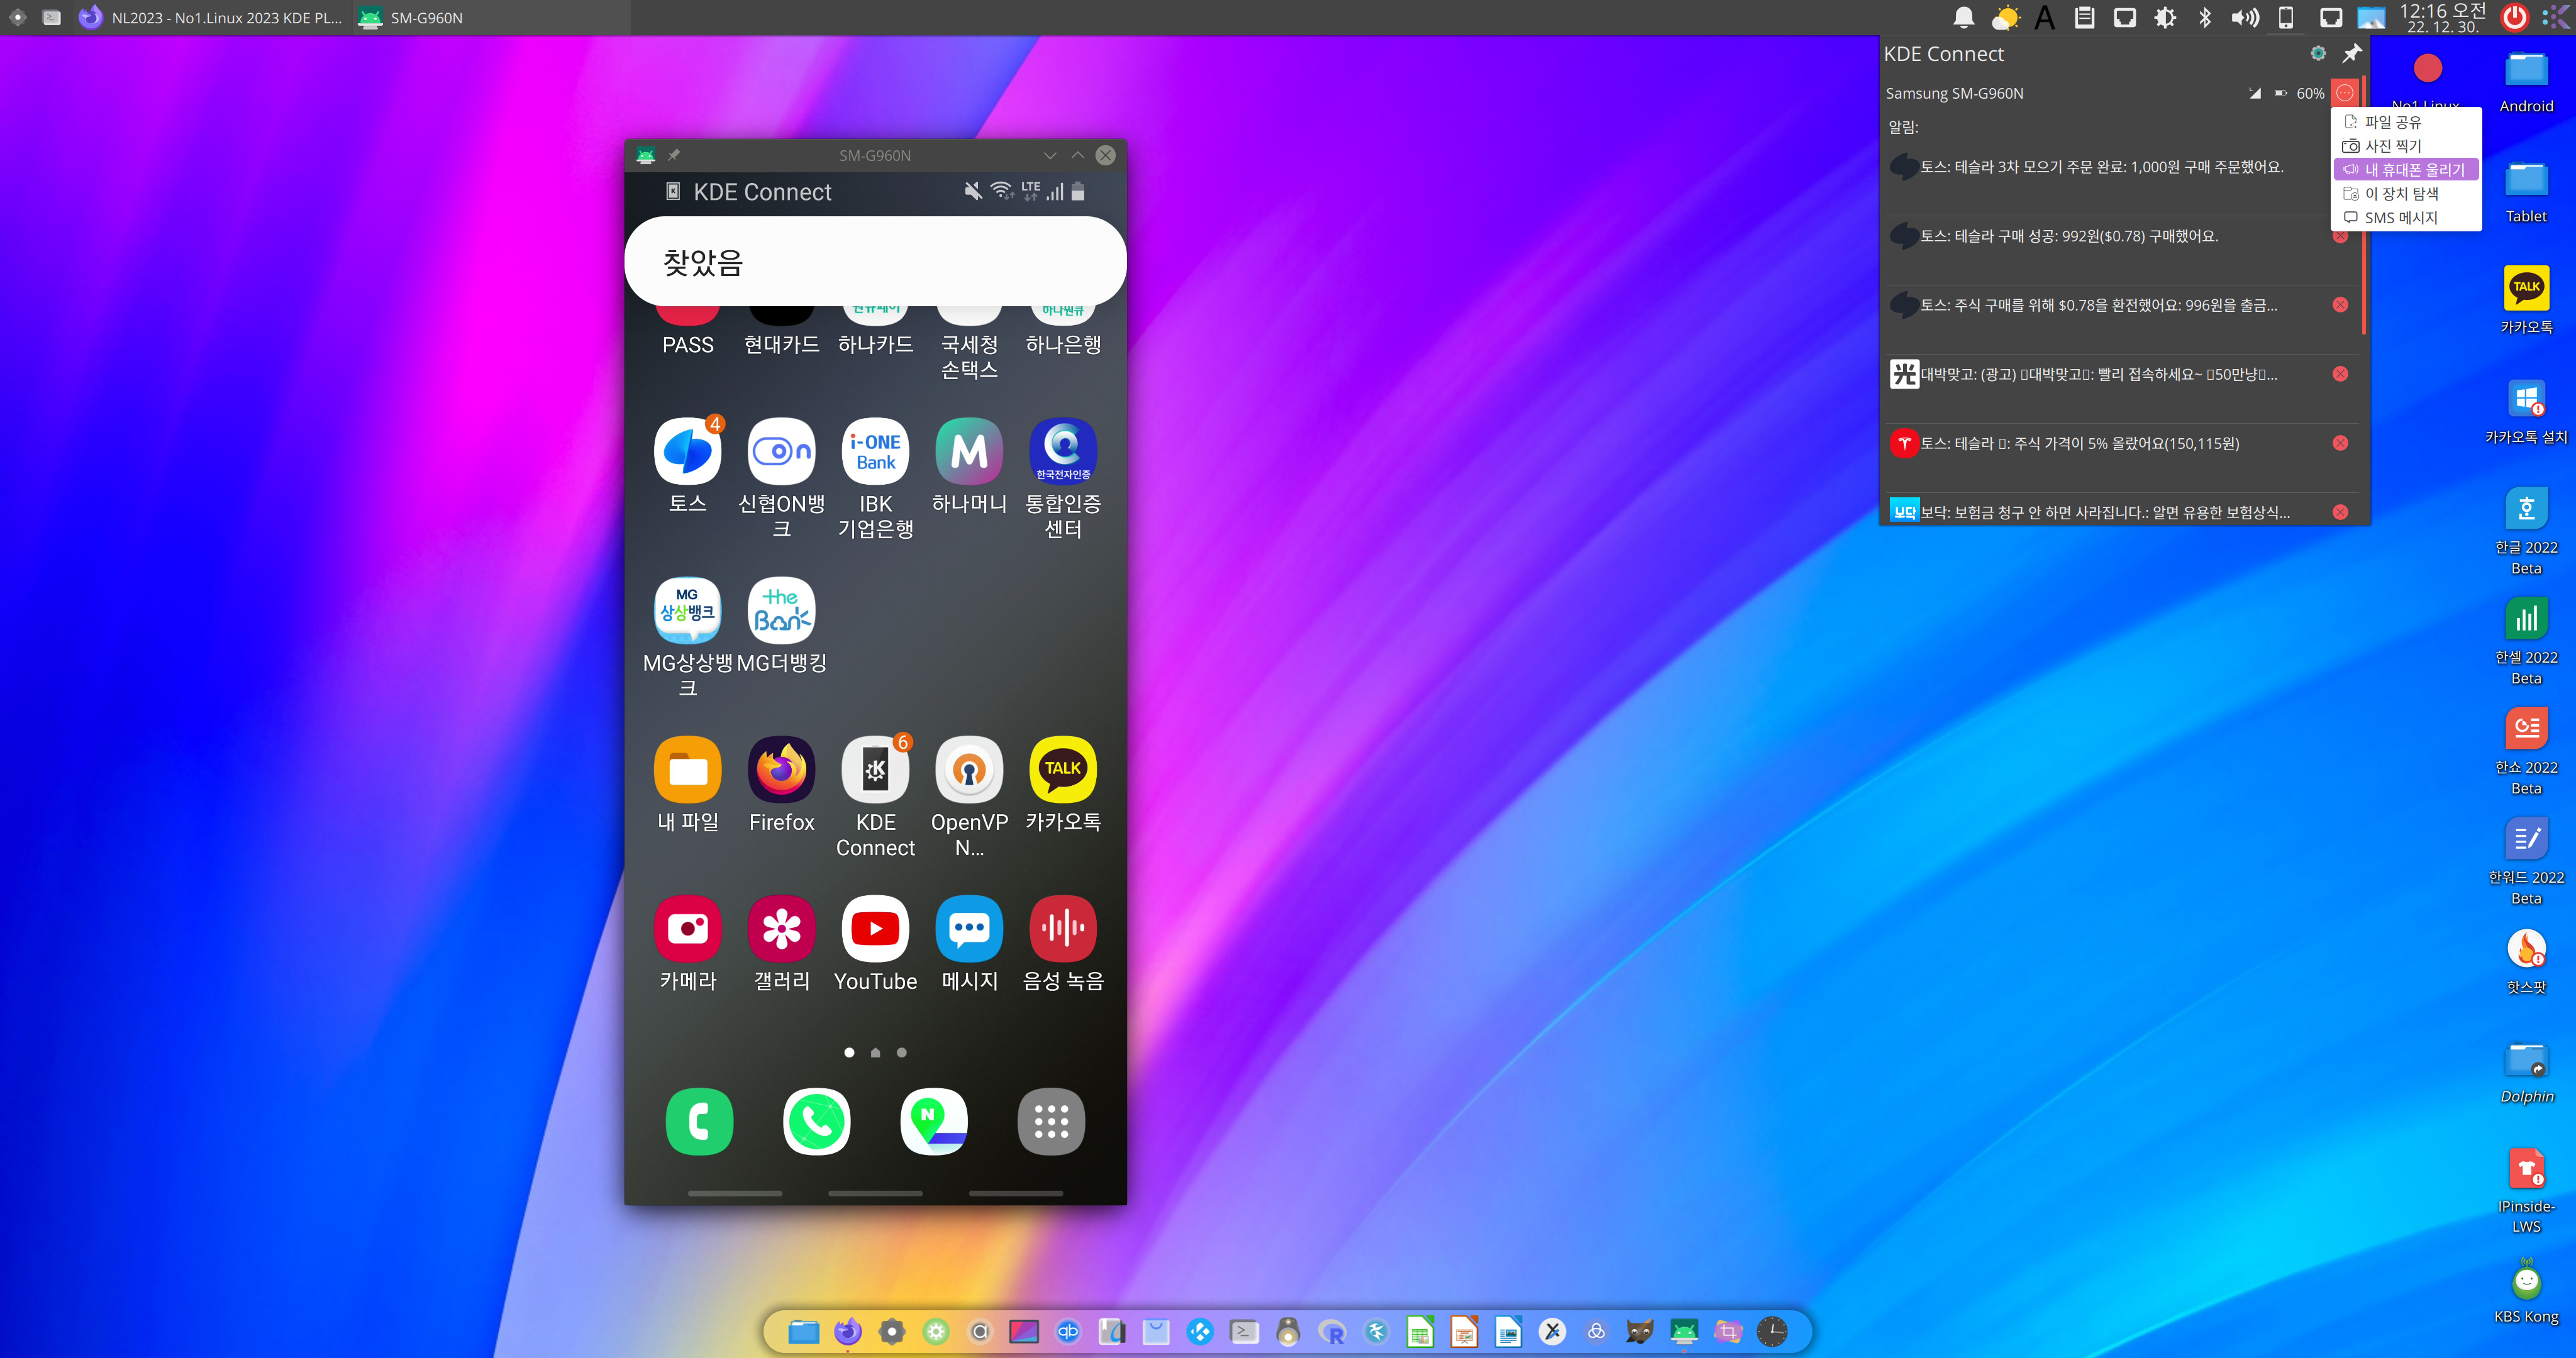The height and width of the screenshot is (1358, 2576).
Task: Open the 갤러리 app
Action: pyautogui.click(x=781, y=929)
